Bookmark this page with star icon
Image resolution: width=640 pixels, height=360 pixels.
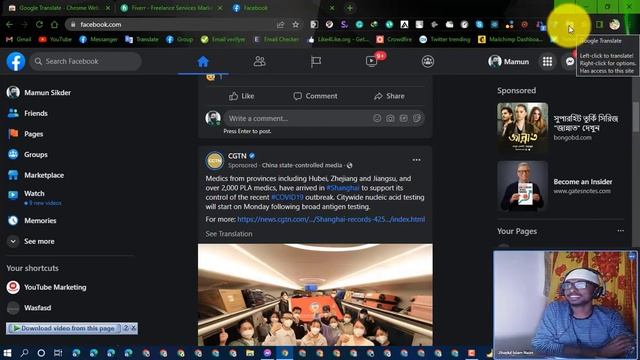pyautogui.click(x=296, y=24)
